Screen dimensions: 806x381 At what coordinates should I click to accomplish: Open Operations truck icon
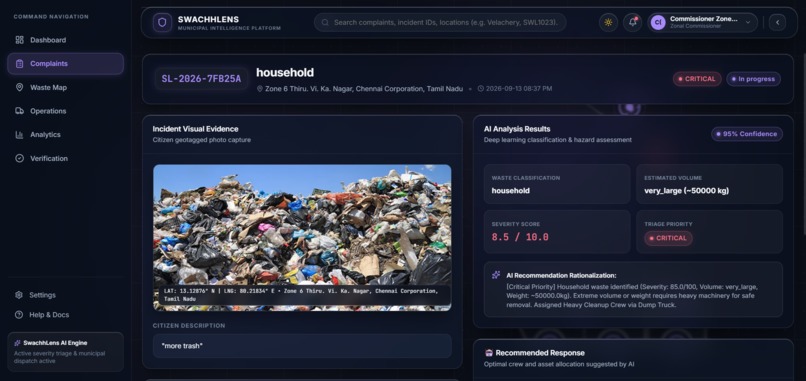[20, 111]
